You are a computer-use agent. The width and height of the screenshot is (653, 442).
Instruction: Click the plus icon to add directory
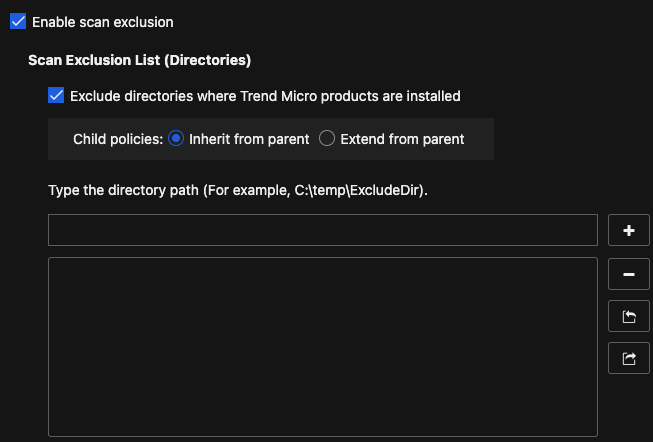pos(629,230)
